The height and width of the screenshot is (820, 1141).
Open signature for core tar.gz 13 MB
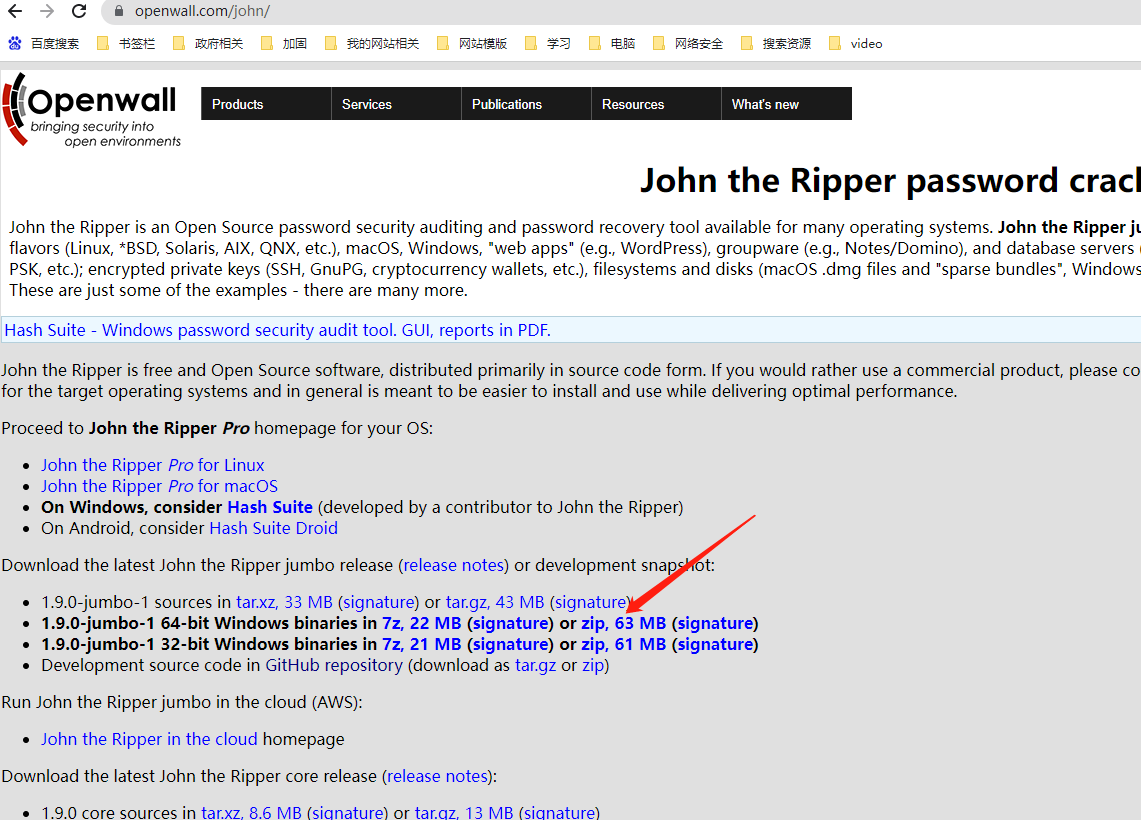(559, 812)
